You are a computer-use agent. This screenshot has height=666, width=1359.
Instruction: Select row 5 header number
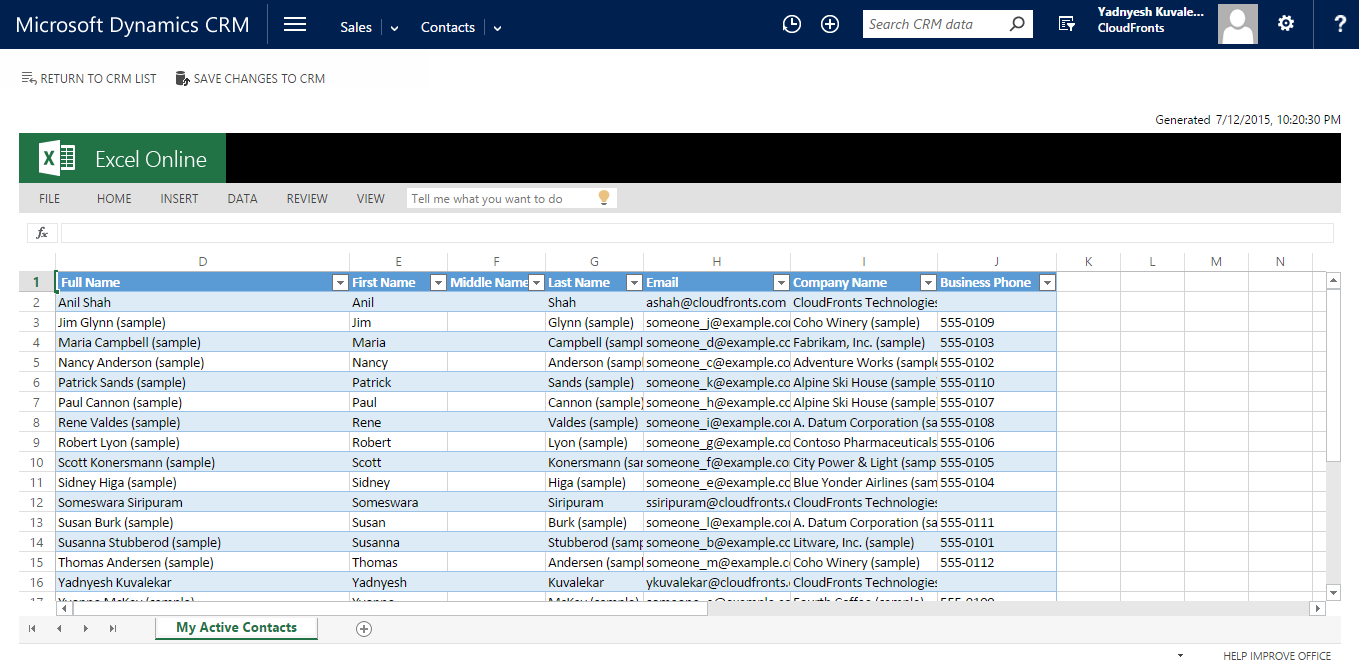tap(37, 362)
